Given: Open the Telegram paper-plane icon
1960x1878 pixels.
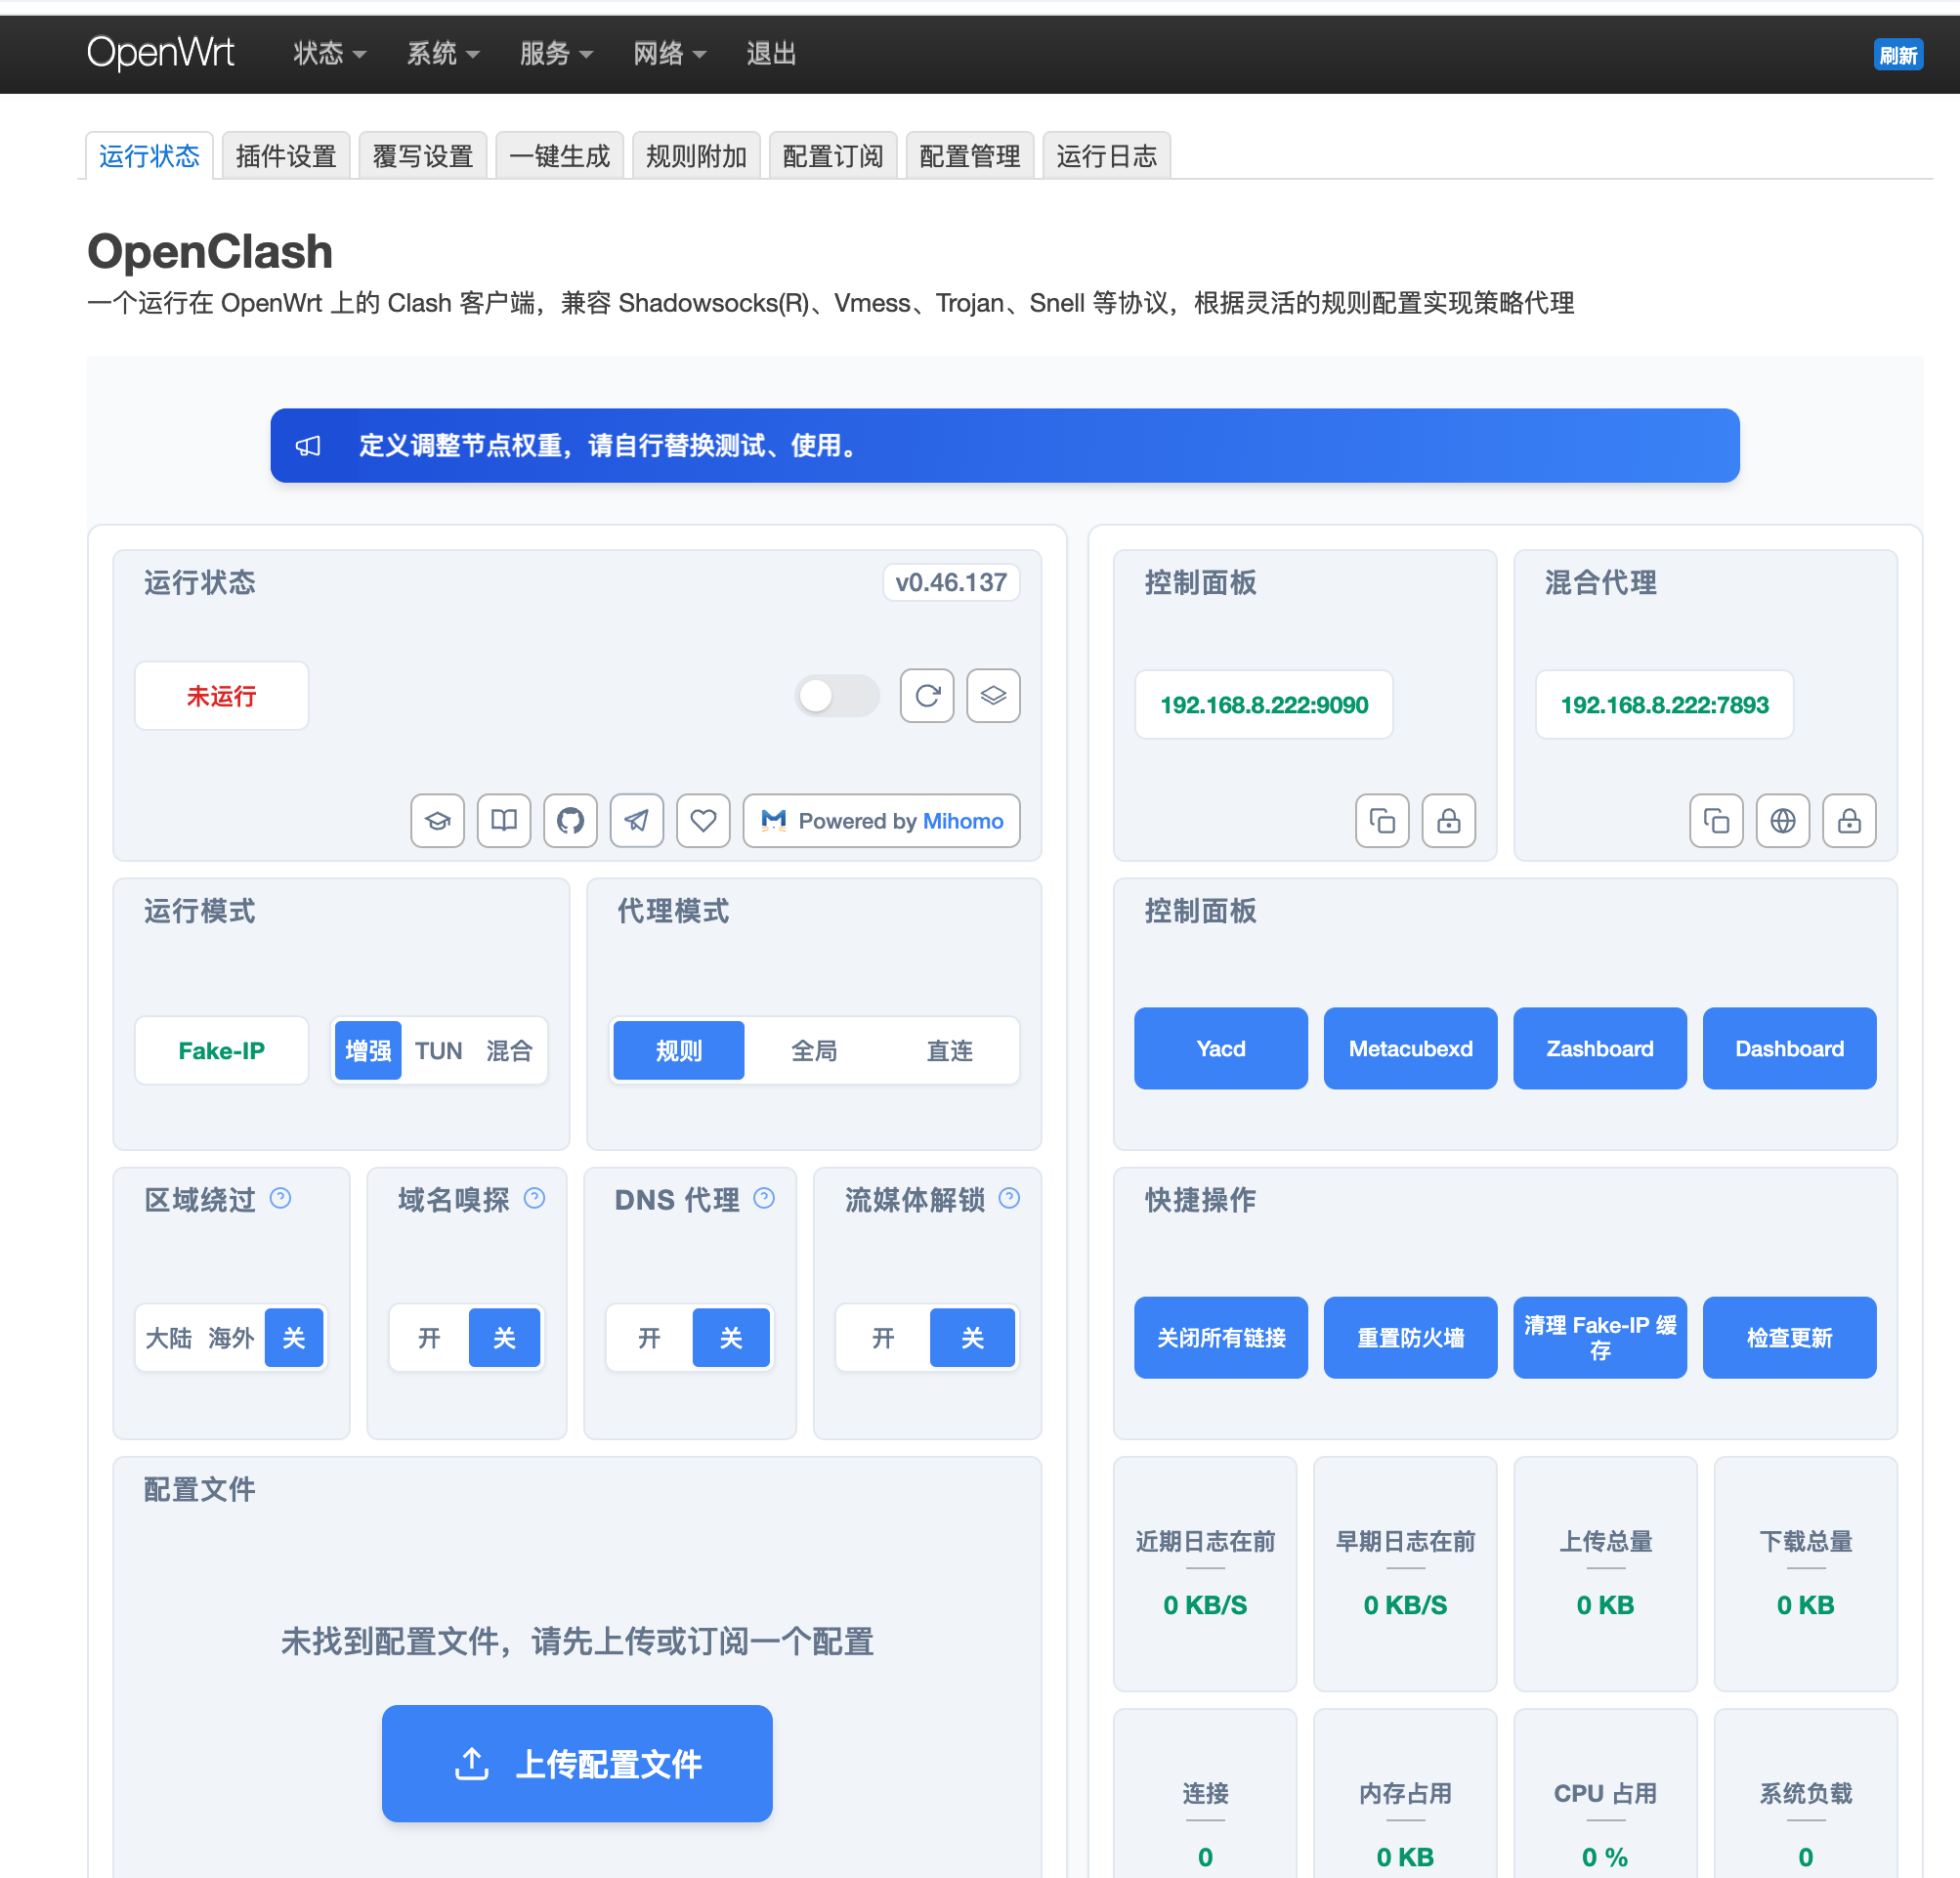Looking at the screenshot, I should coord(637,821).
